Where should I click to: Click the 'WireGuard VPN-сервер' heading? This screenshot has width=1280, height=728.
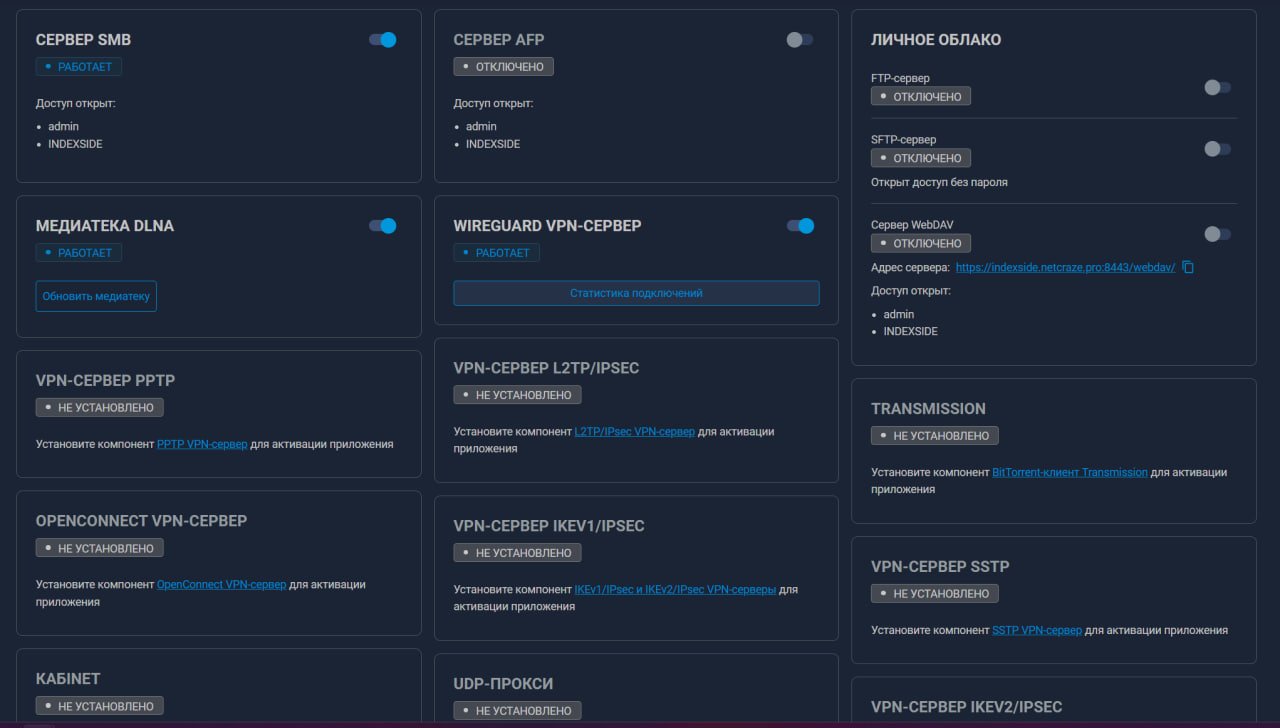click(x=547, y=226)
